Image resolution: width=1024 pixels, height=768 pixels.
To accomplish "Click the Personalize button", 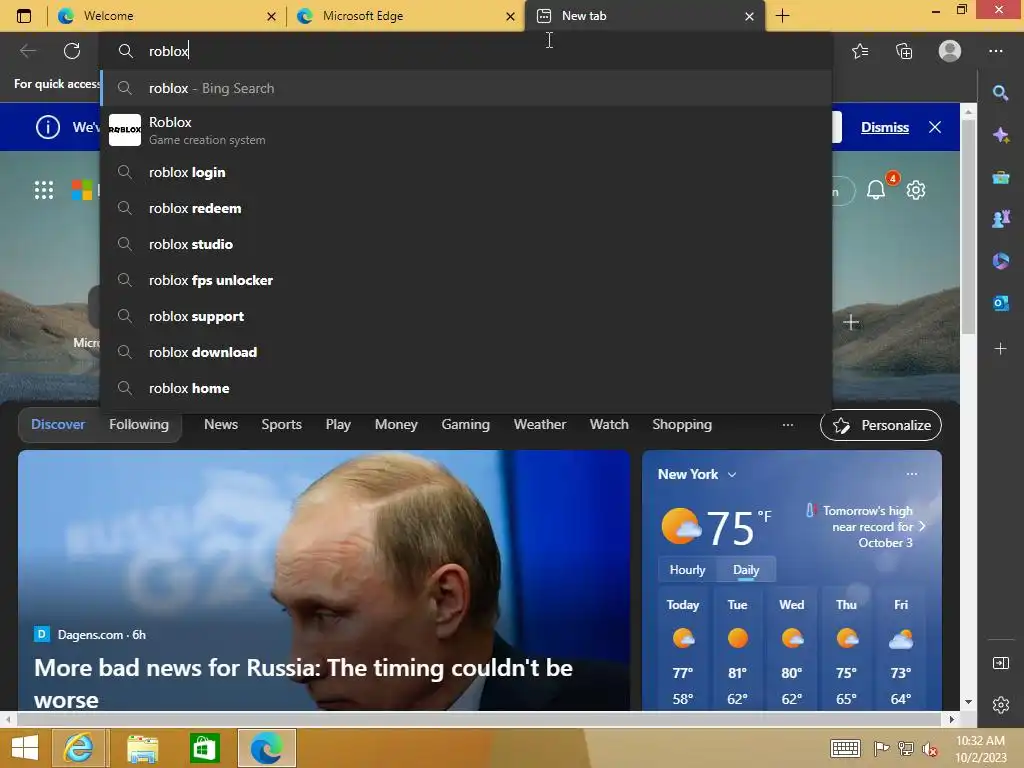I will pyautogui.click(x=880, y=425).
